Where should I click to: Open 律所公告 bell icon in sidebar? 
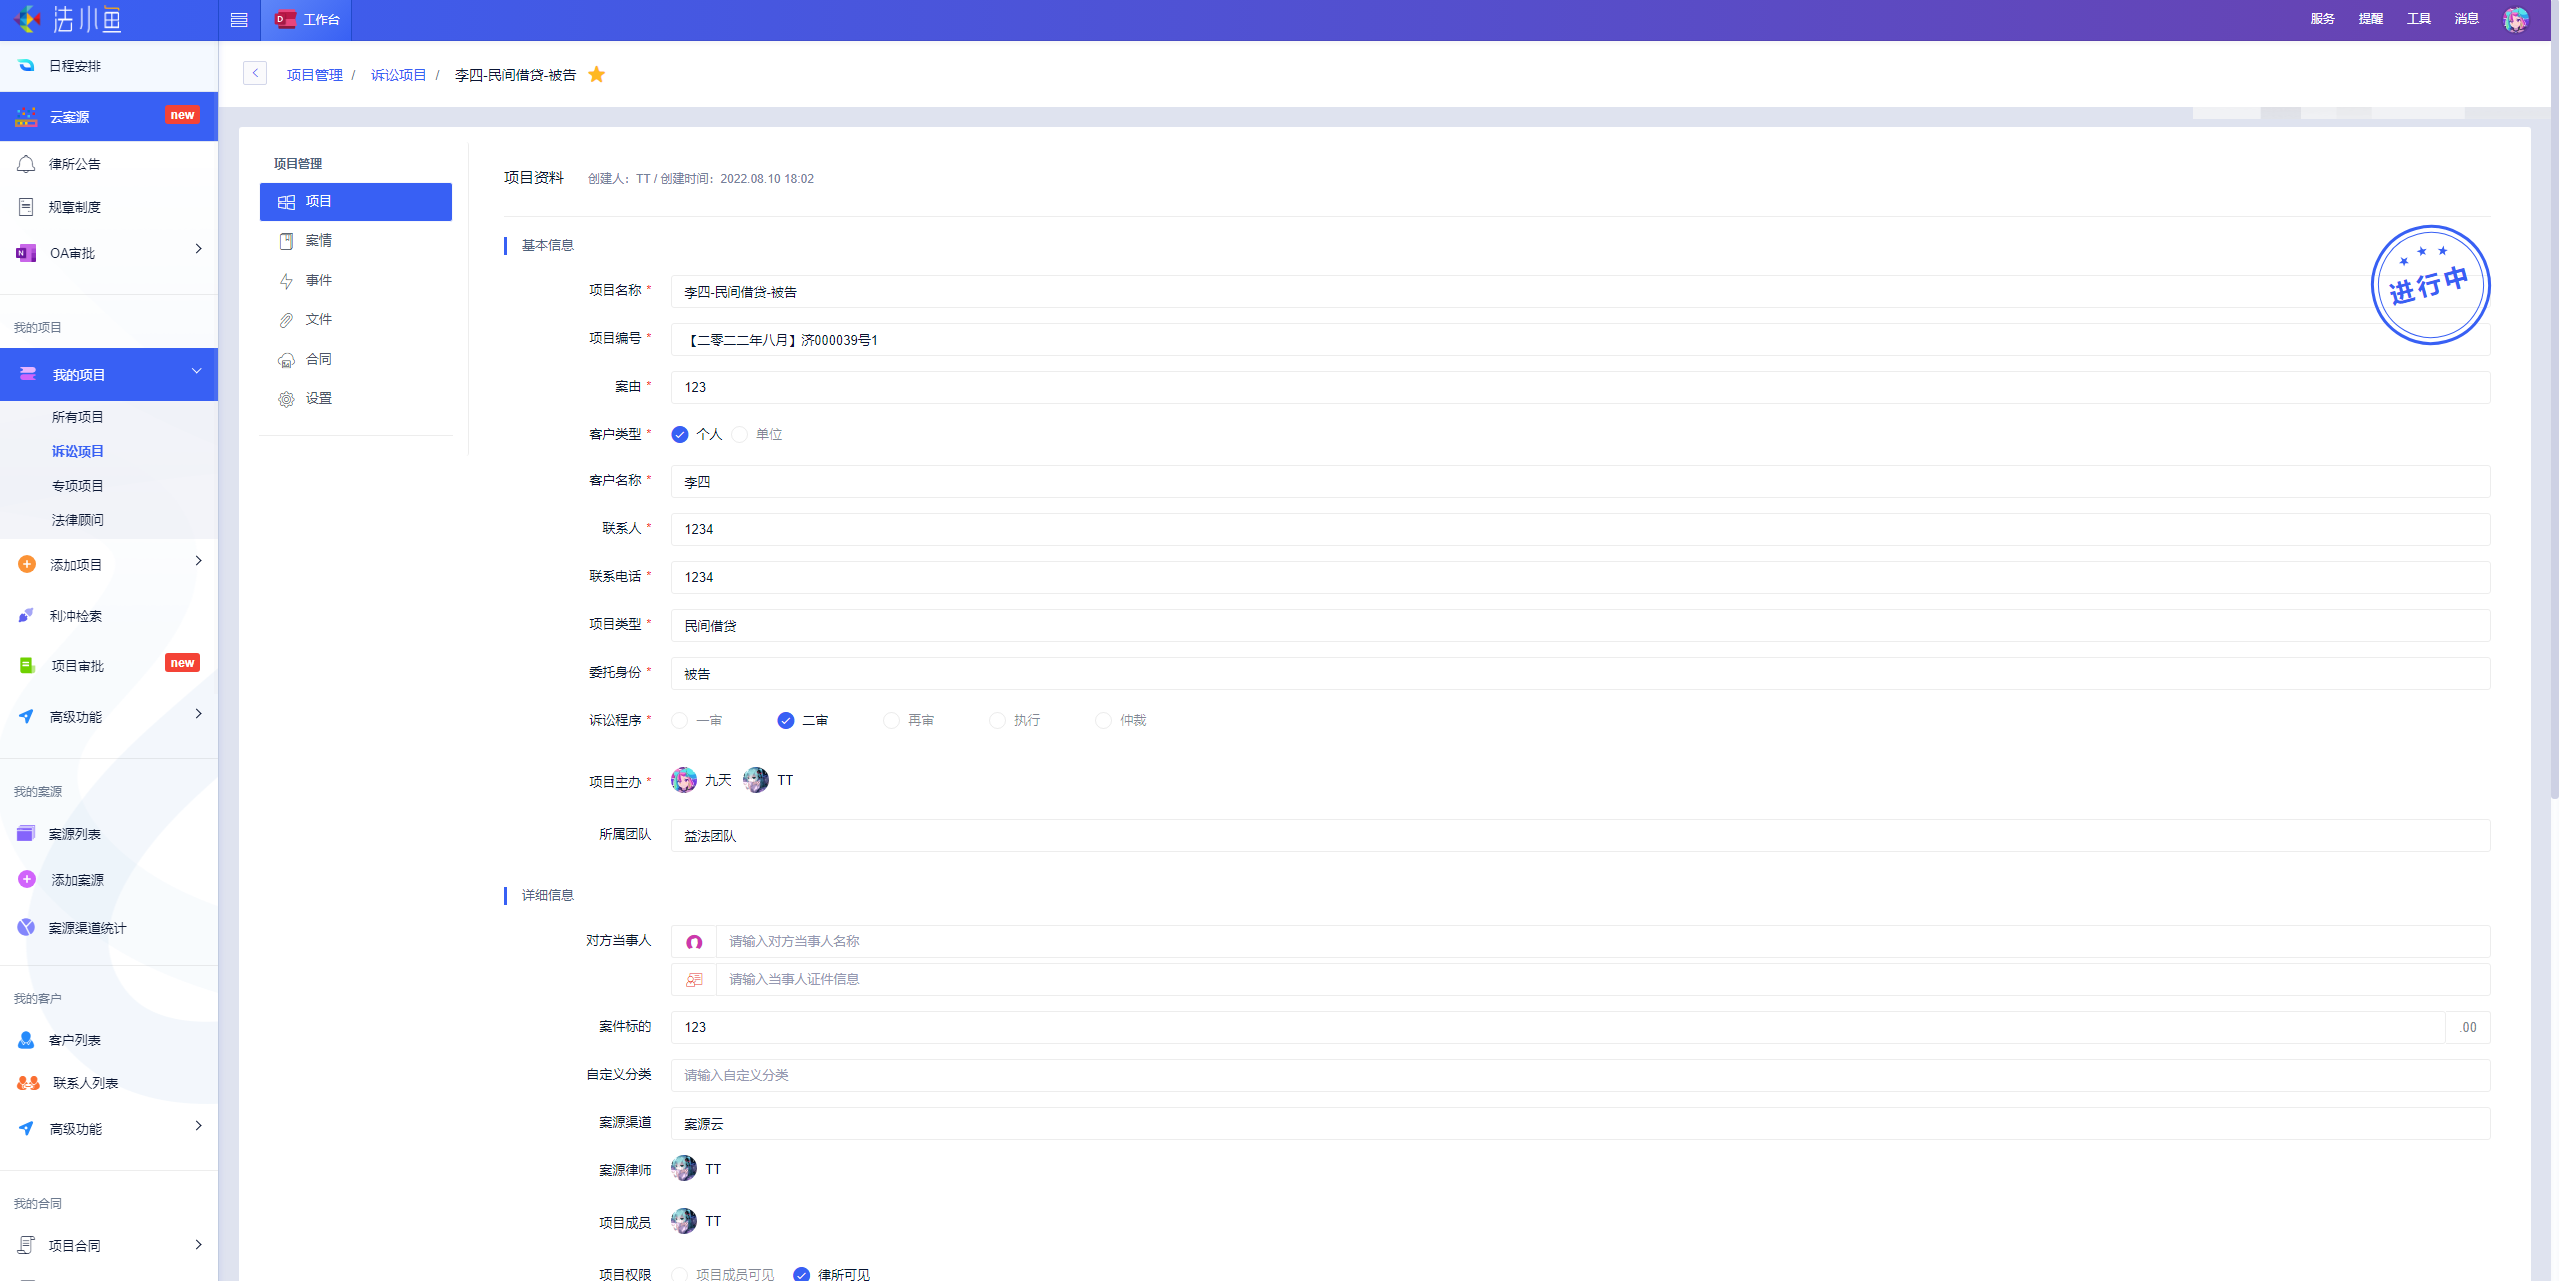click(27, 164)
